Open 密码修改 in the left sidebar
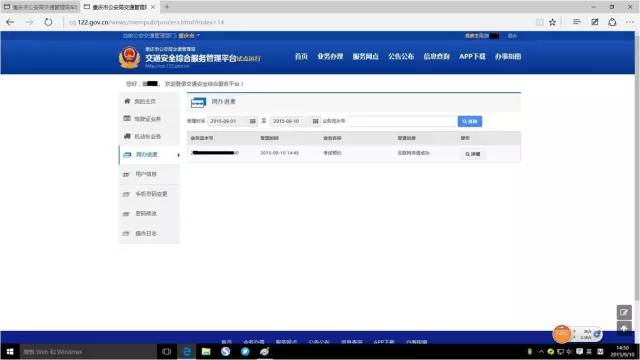 pos(146,213)
